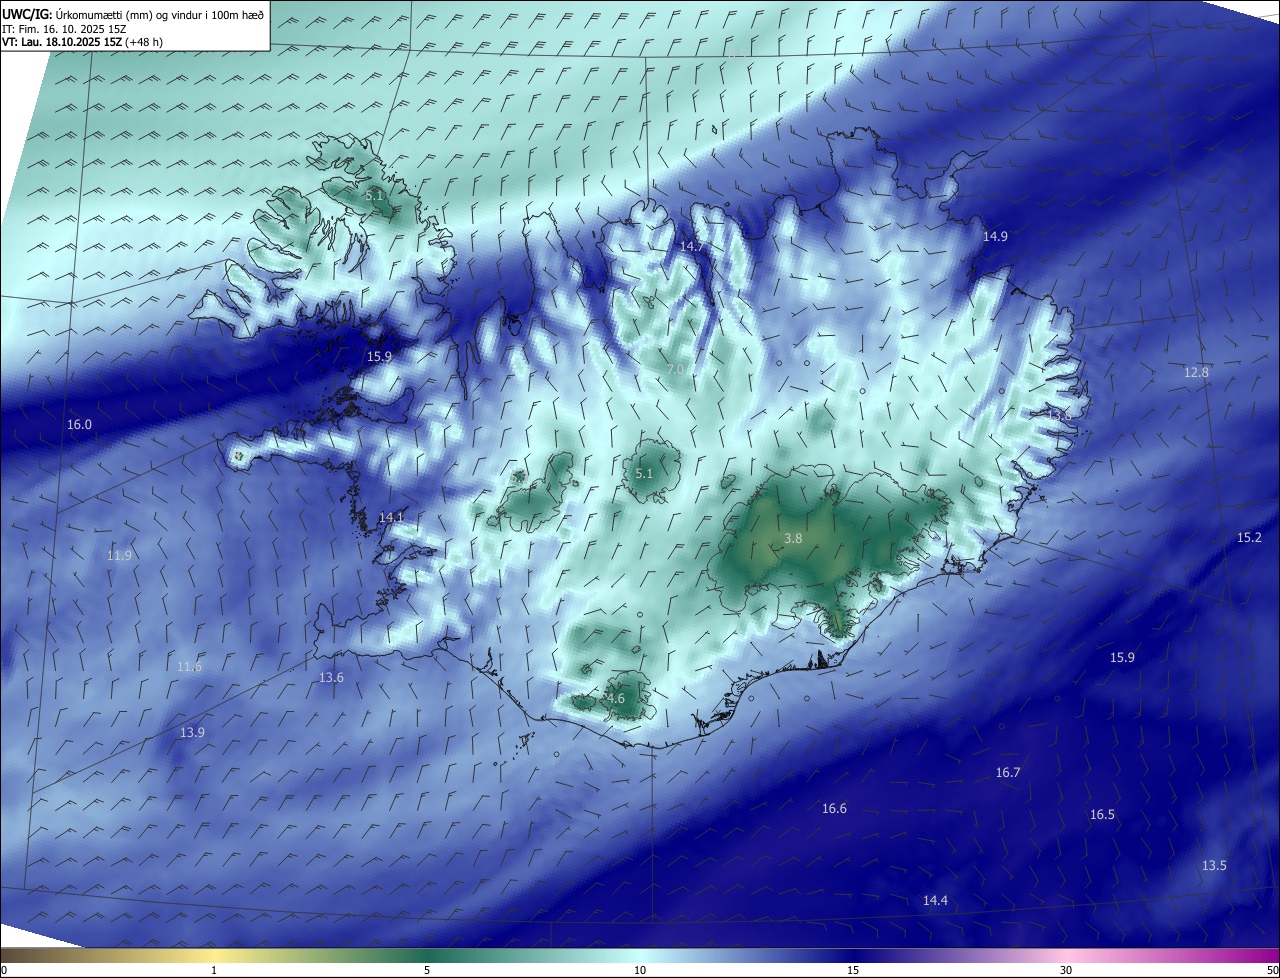1280x978 pixels.
Task: Click the '30' tick label on the colour scale
Action: 1066,970
